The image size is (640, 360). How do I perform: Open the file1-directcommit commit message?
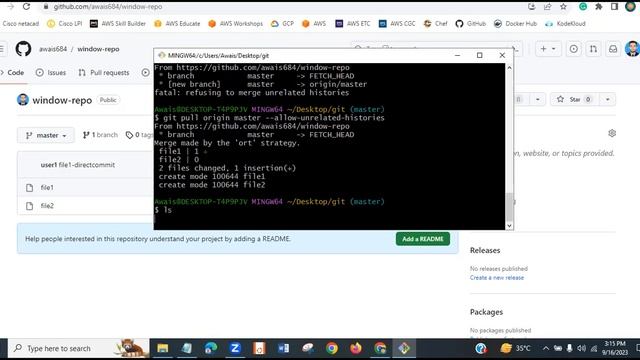pos(87,165)
